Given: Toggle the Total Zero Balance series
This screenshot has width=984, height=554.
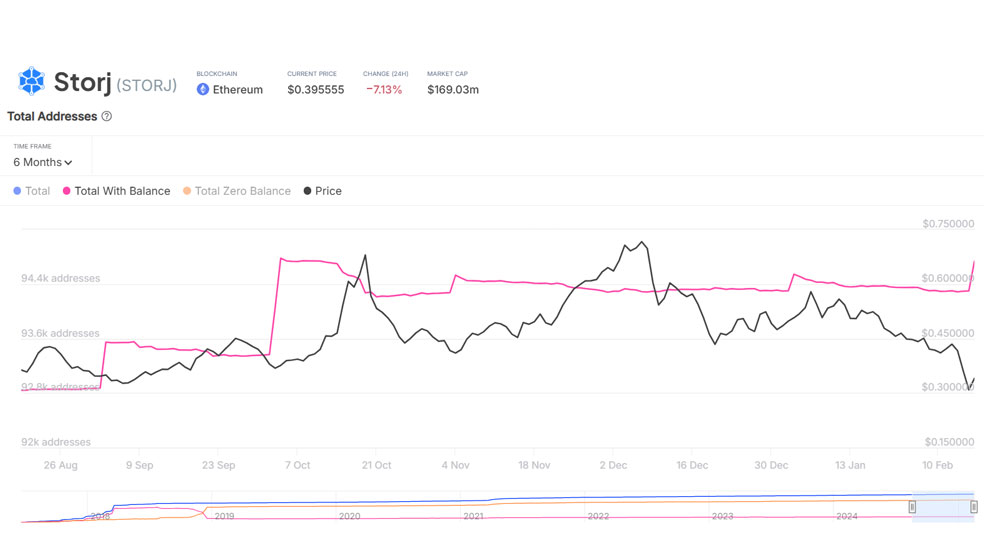Looking at the screenshot, I should pos(237,191).
